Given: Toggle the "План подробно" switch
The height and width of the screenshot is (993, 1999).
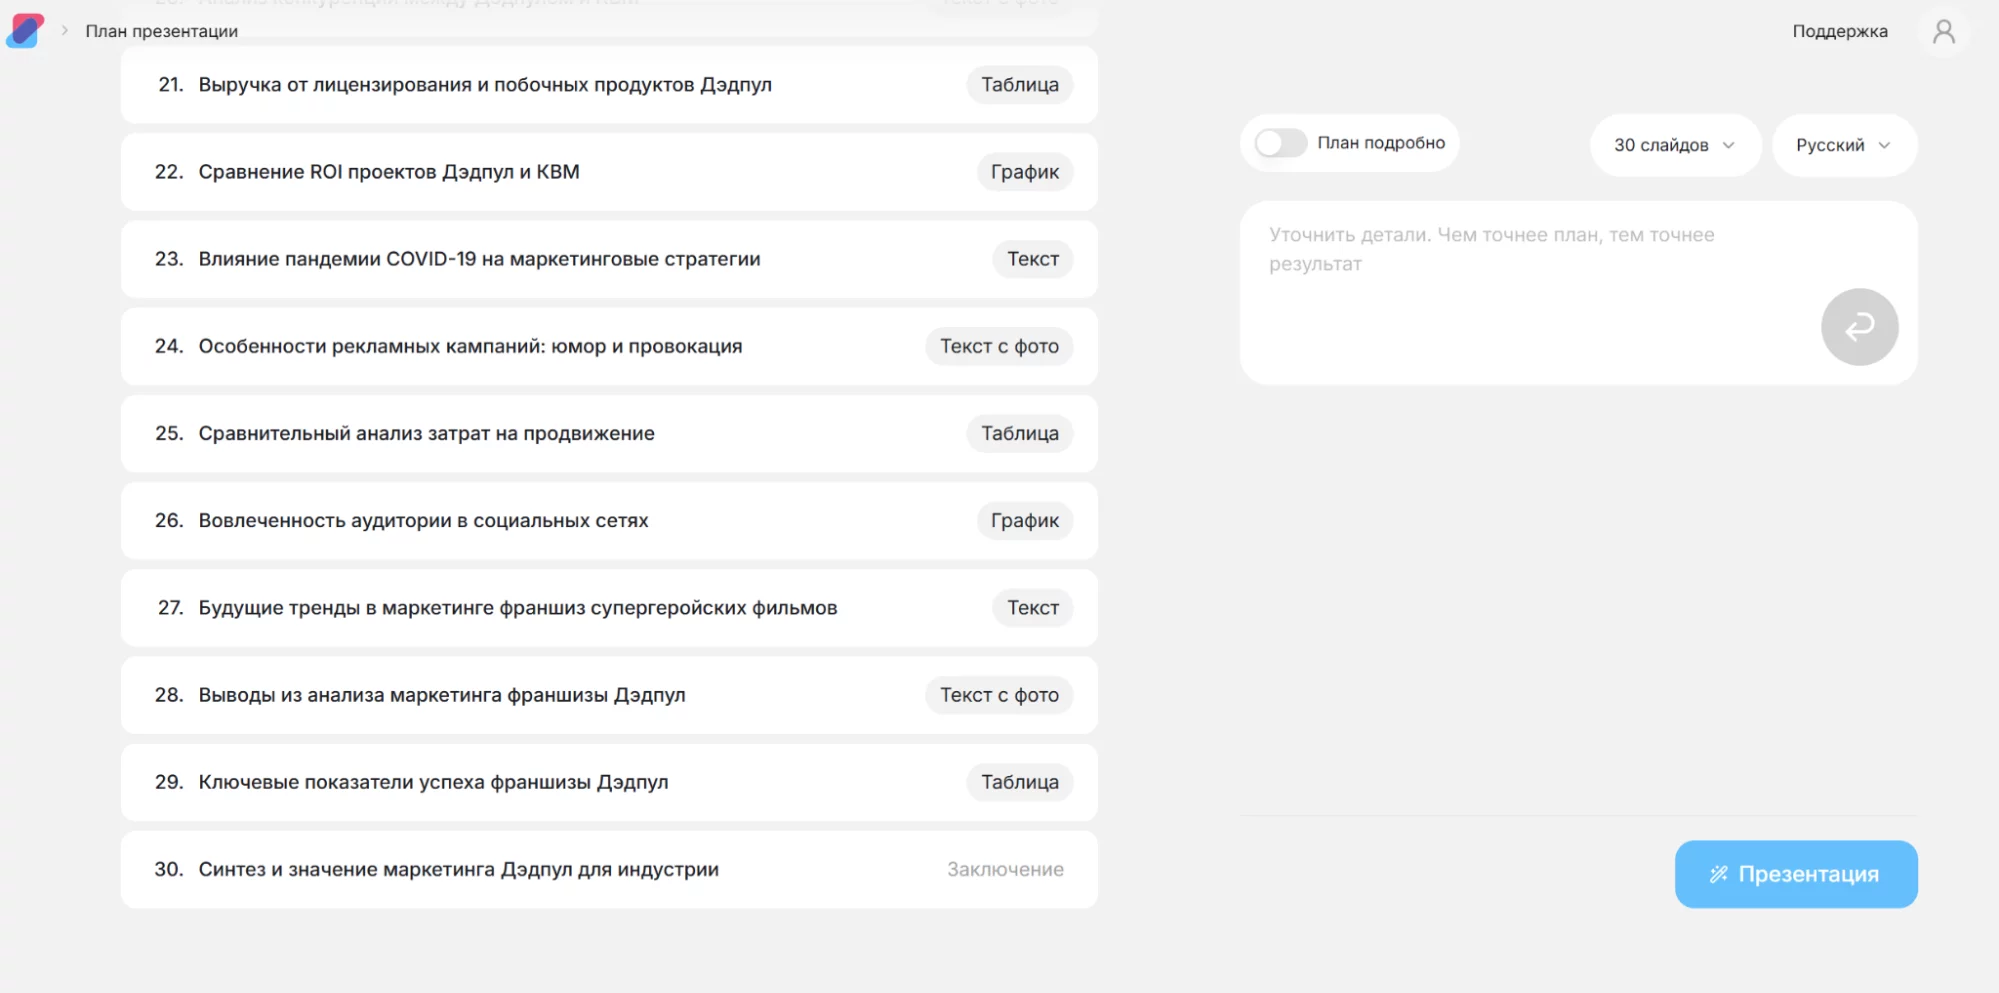Looking at the screenshot, I should pos(1280,143).
